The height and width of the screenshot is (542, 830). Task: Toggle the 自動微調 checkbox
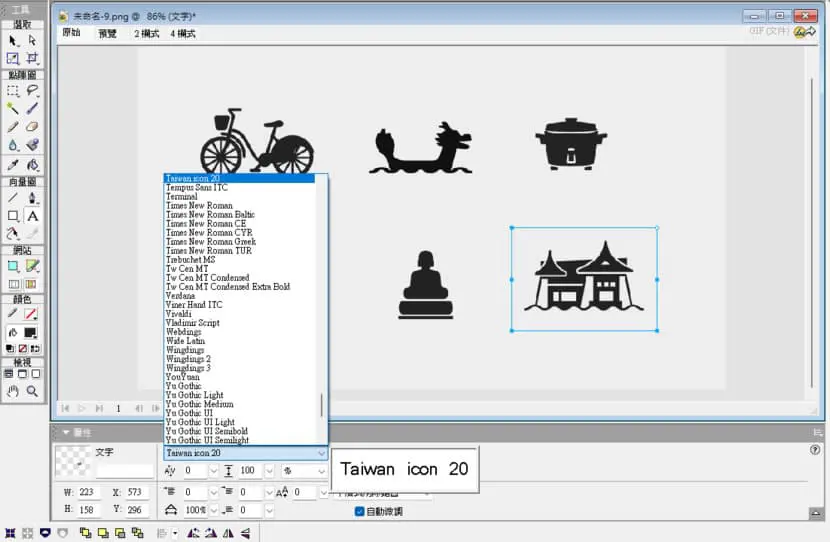[x=359, y=511]
